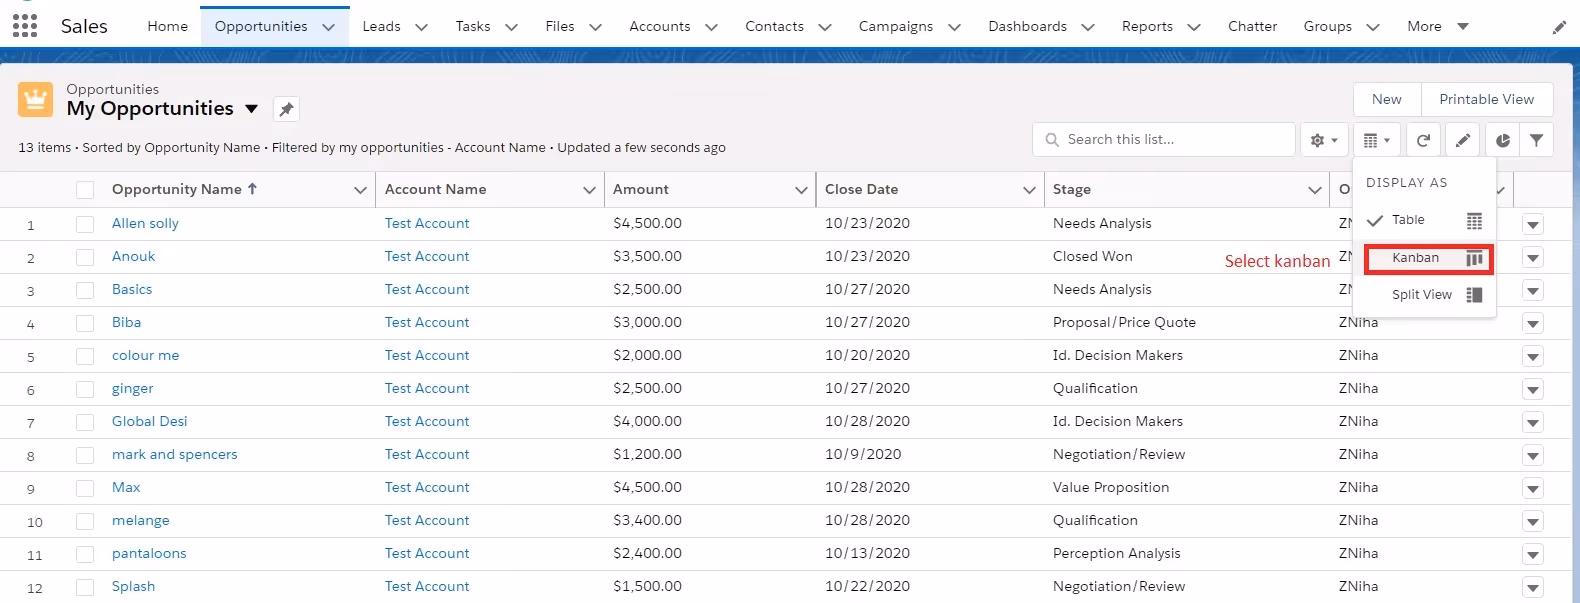The image size is (1580, 603).
Task: Click the pencil inline edit icon
Action: (x=1462, y=140)
